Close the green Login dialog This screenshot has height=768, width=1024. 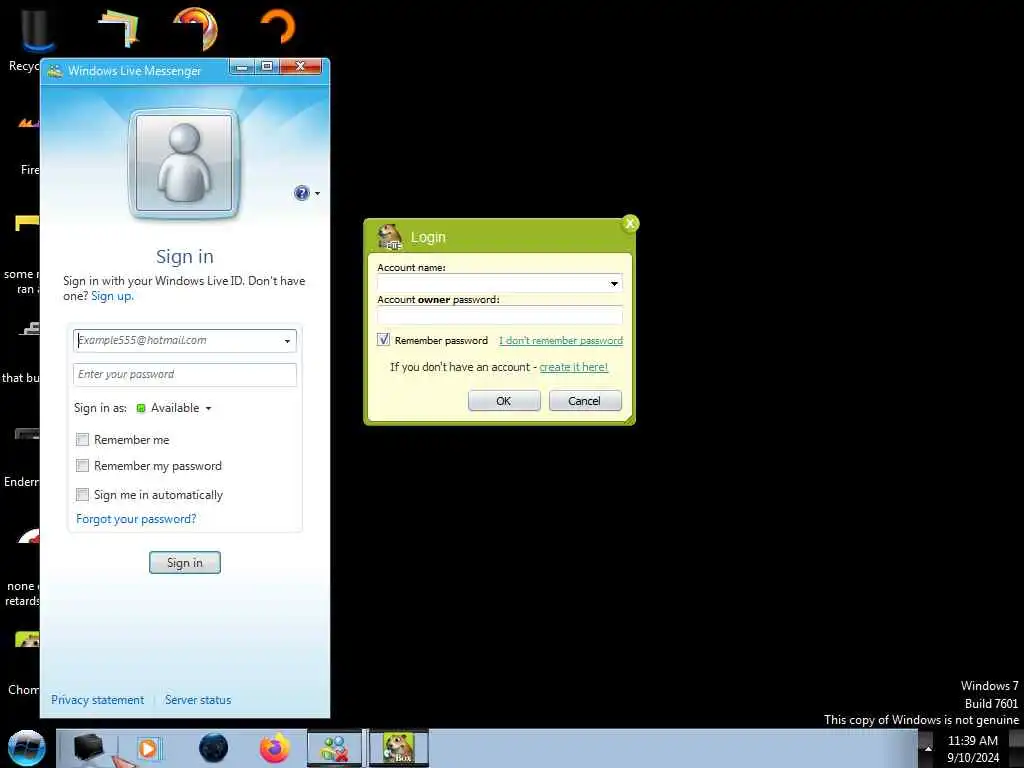tap(630, 223)
